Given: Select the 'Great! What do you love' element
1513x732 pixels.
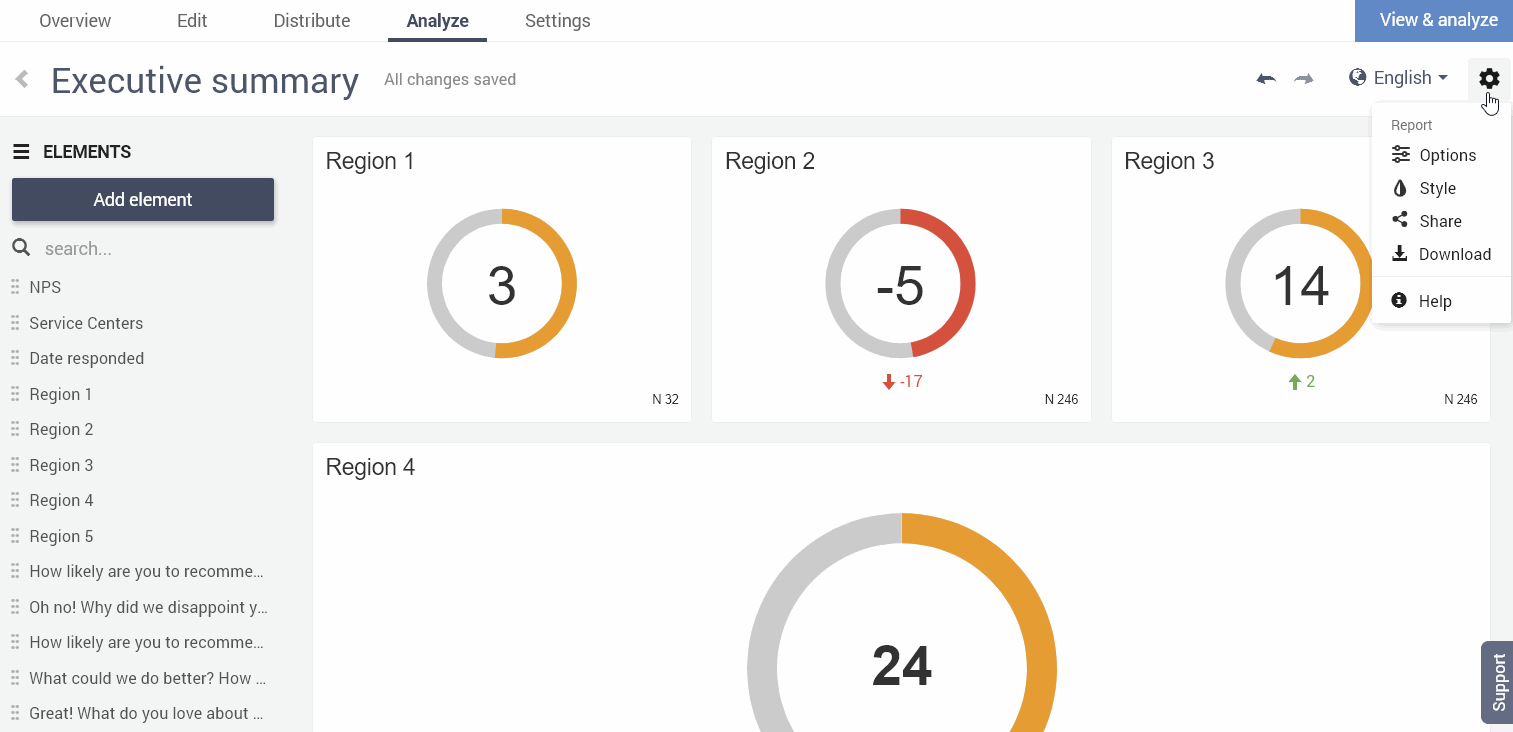Looking at the screenshot, I should (146, 713).
